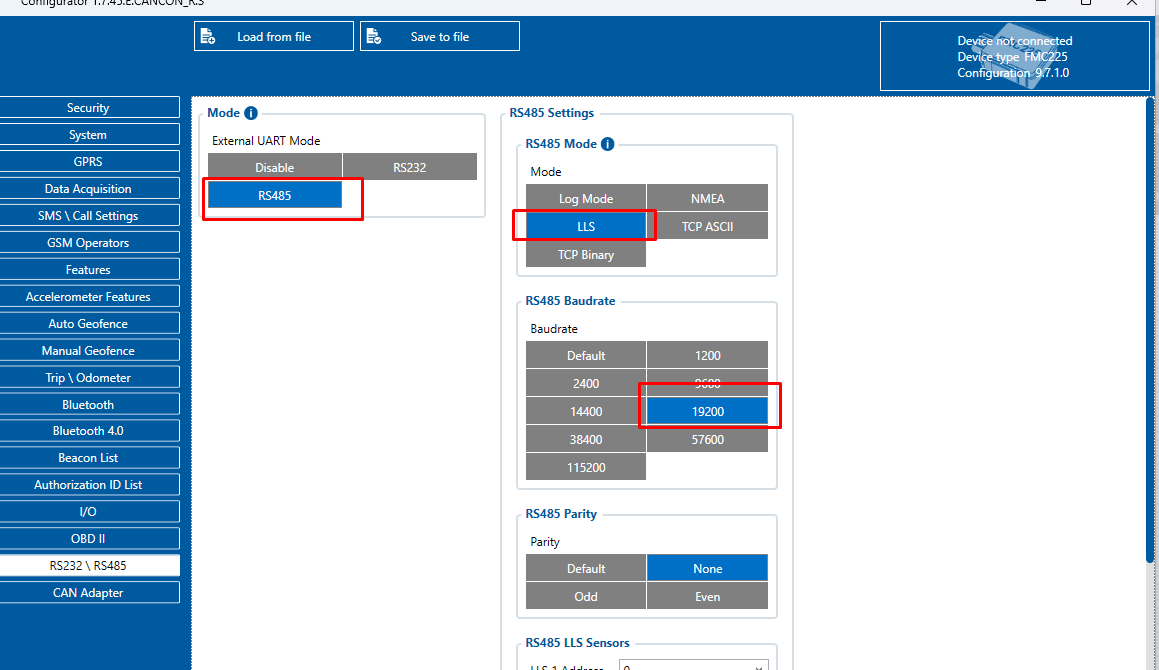The image size is (1159, 670).
Task: Open the Accelerometer Features section
Action: pos(88,297)
